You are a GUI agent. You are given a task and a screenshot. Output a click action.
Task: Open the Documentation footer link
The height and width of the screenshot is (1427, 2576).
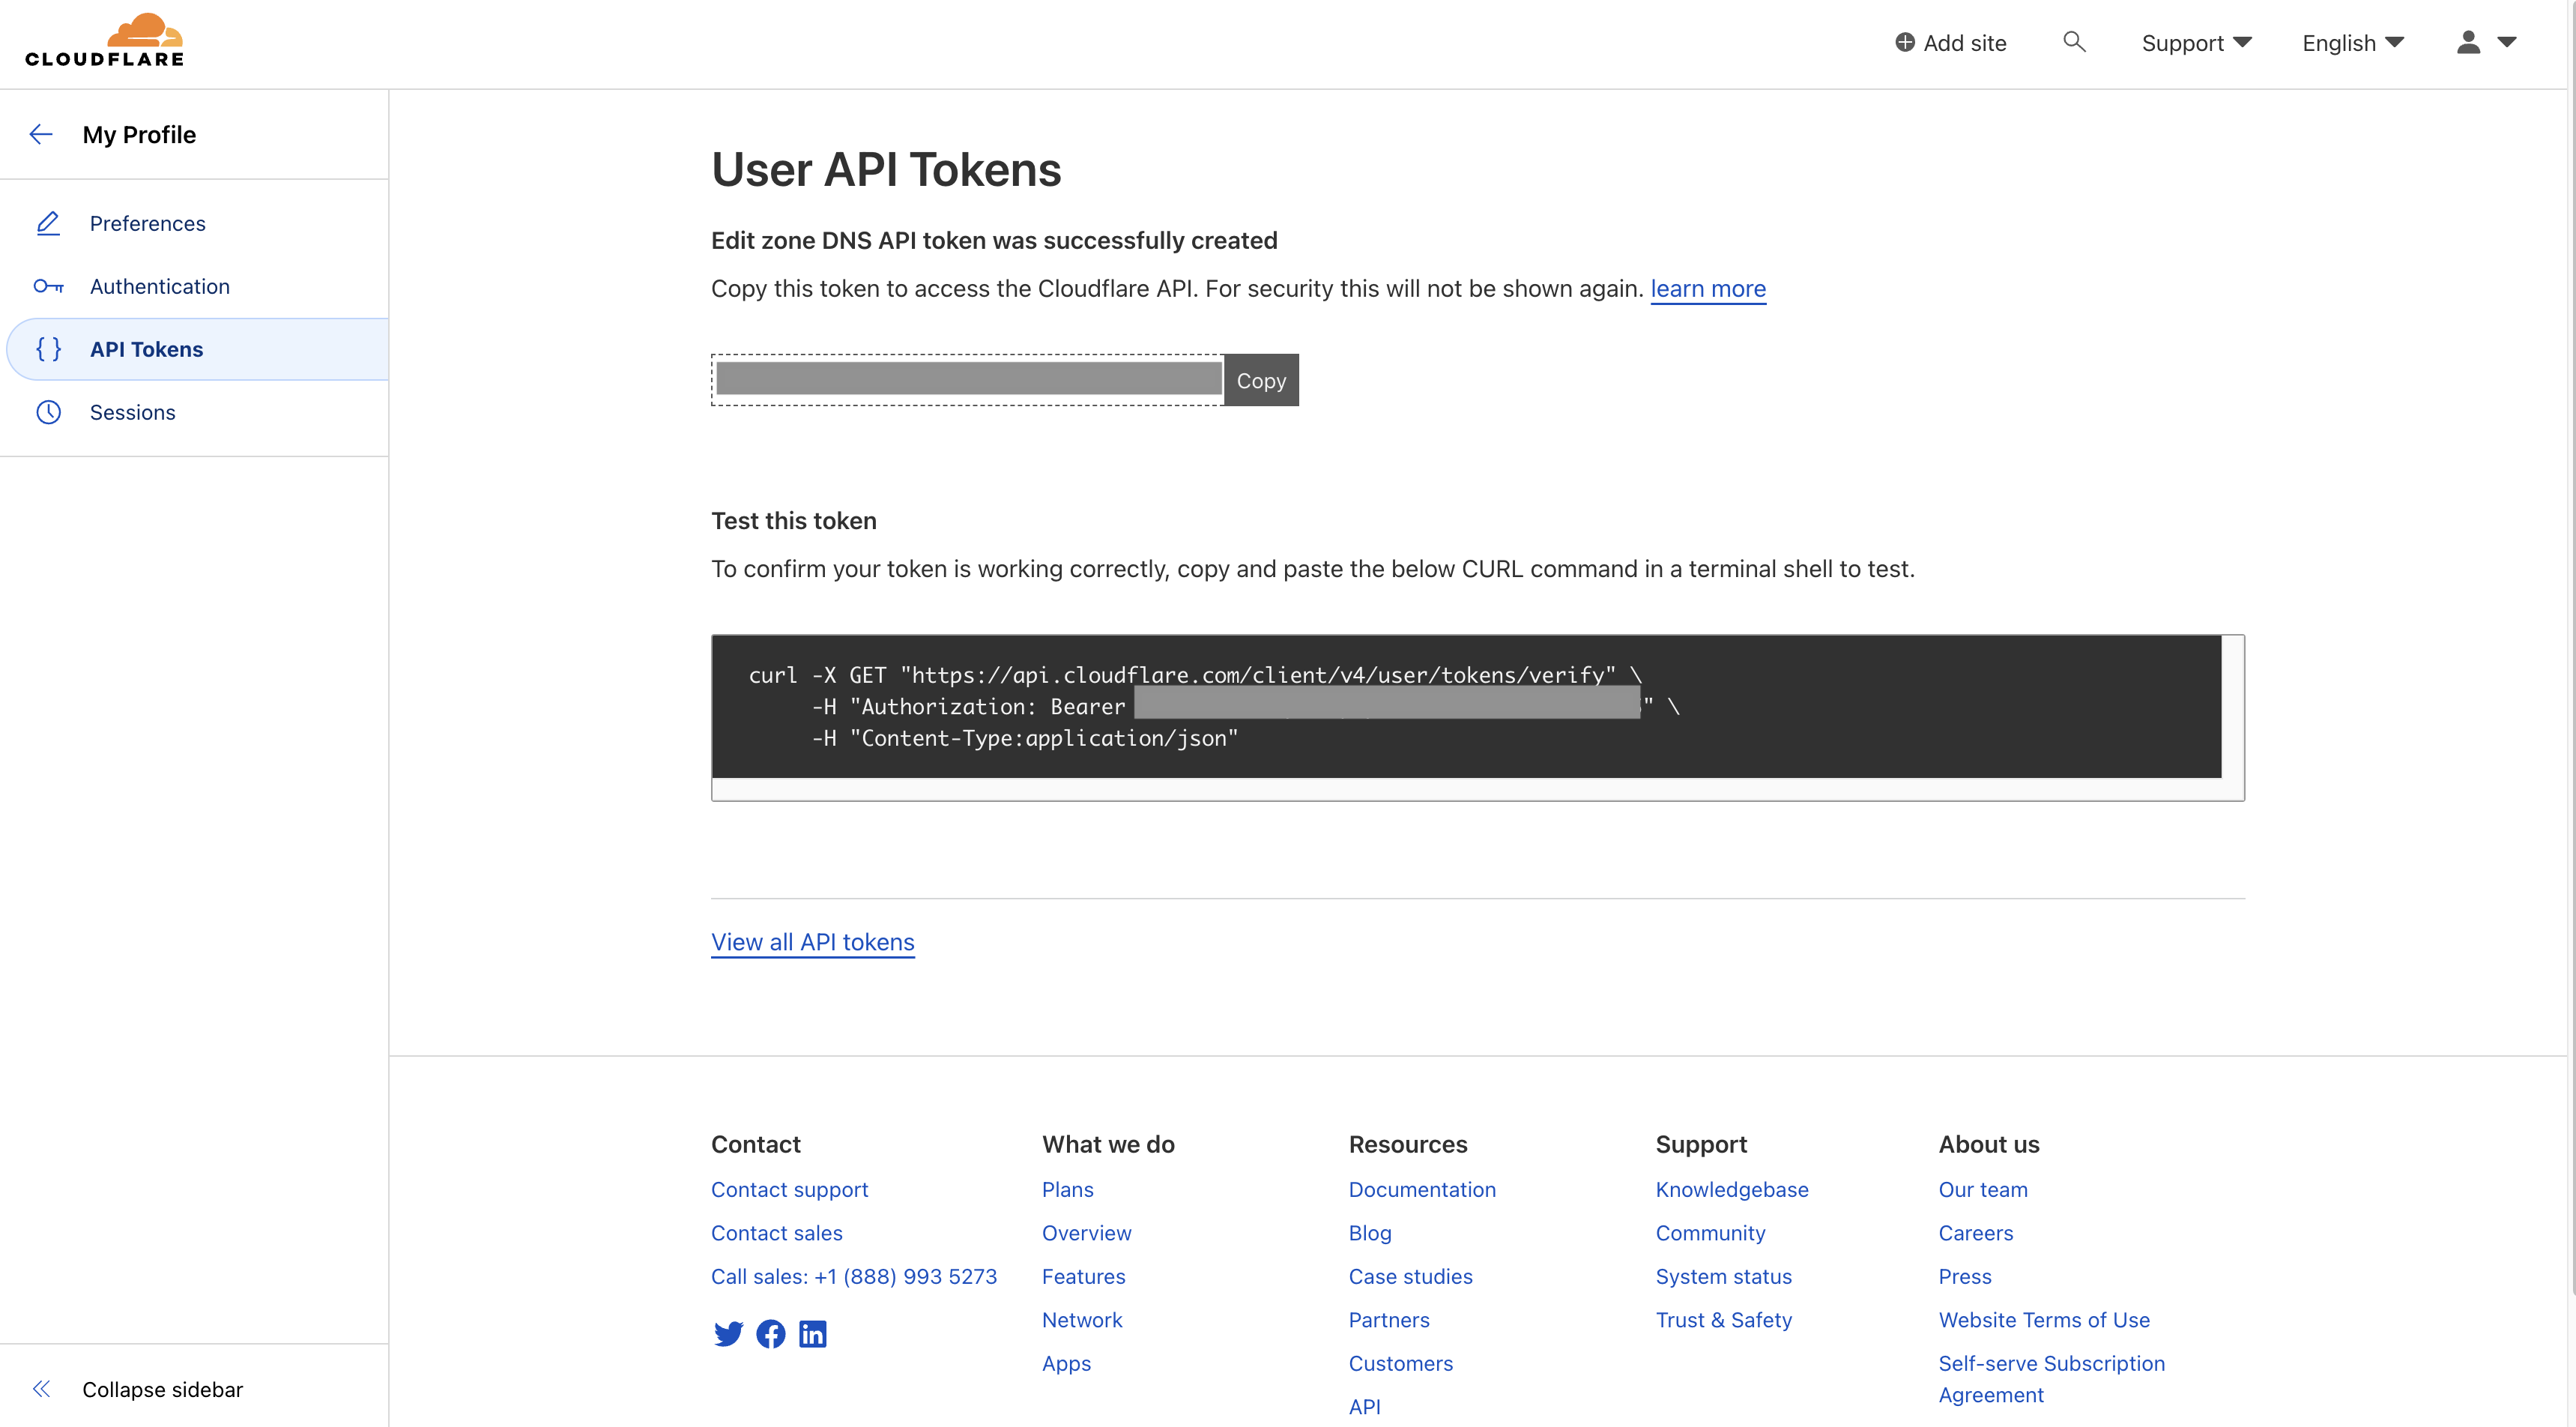coord(1422,1190)
